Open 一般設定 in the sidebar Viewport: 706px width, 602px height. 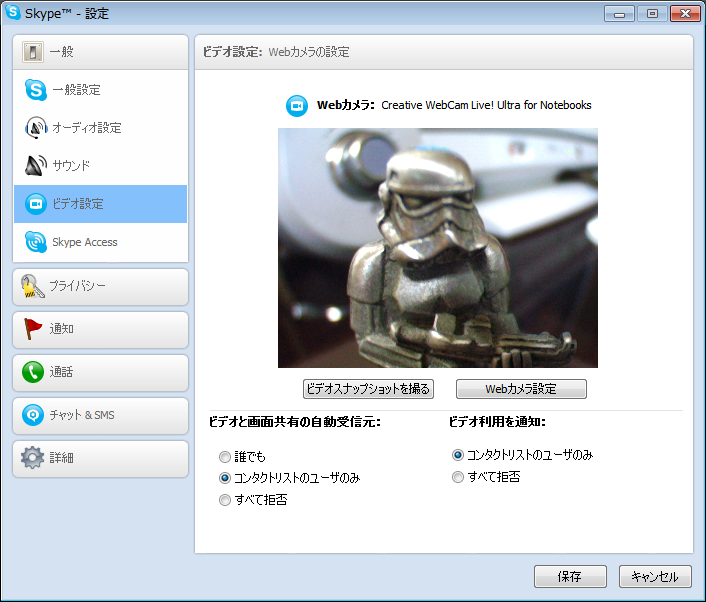pos(100,90)
